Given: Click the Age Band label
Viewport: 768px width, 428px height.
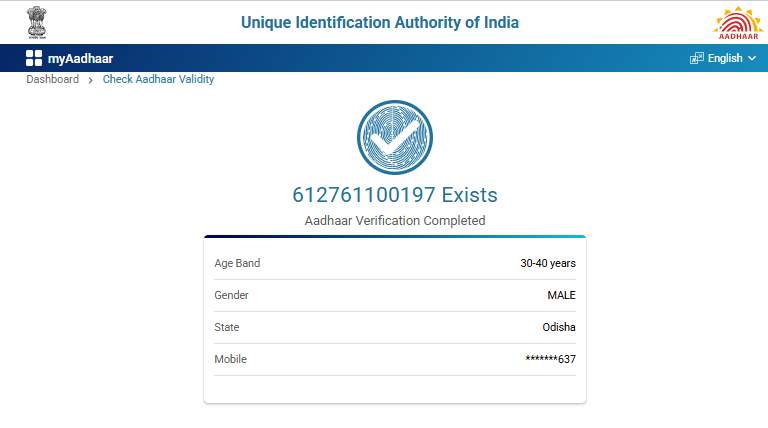Looking at the screenshot, I should (237, 263).
